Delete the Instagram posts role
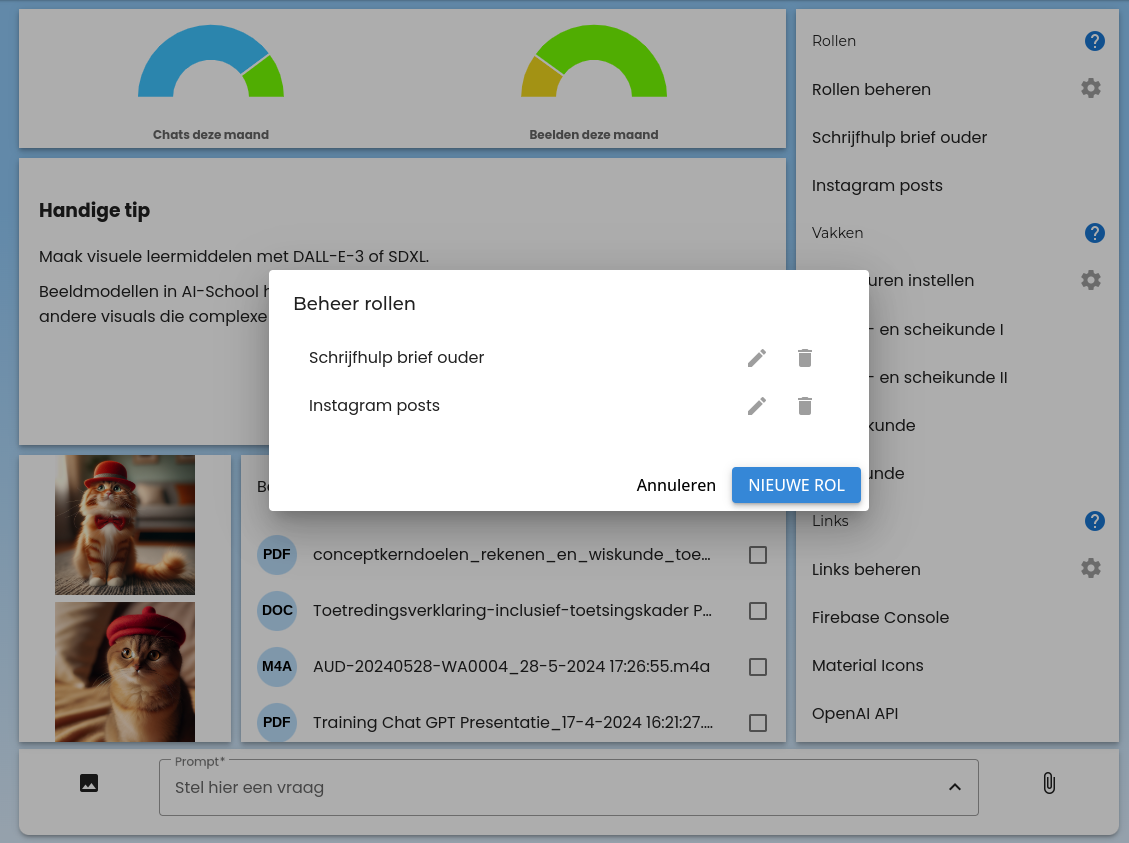 point(805,406)
